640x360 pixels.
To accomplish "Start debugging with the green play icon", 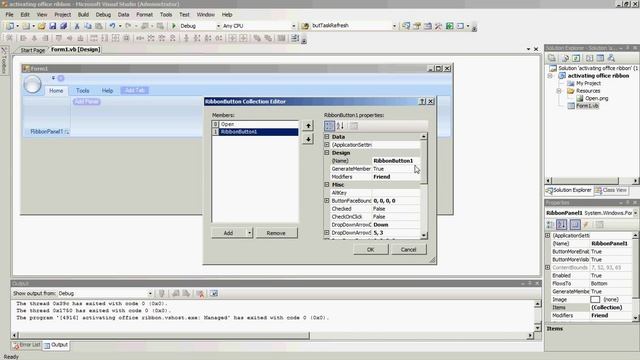I will tap(174, 26).
